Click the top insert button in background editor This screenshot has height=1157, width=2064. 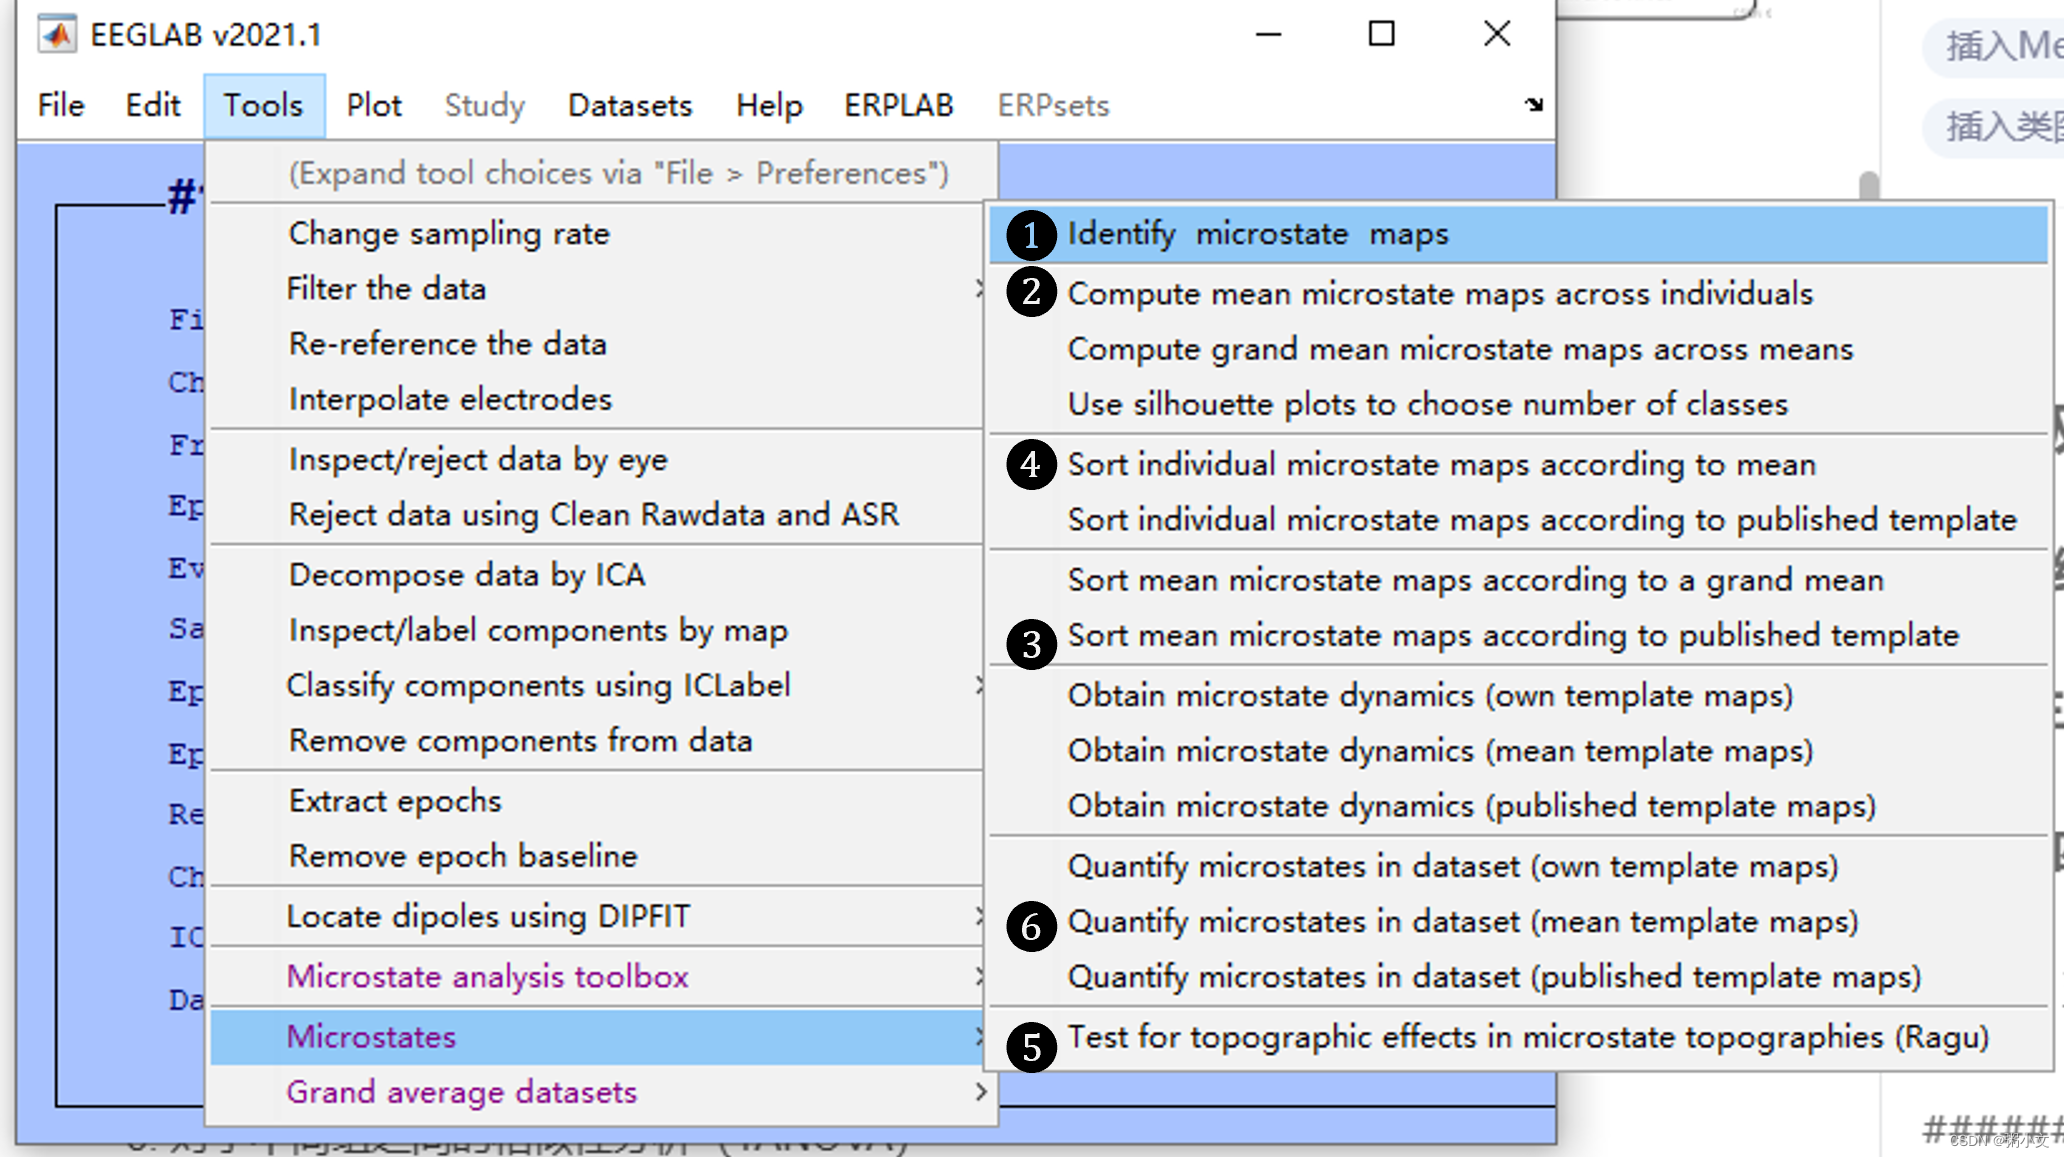tap(1995, 46)
